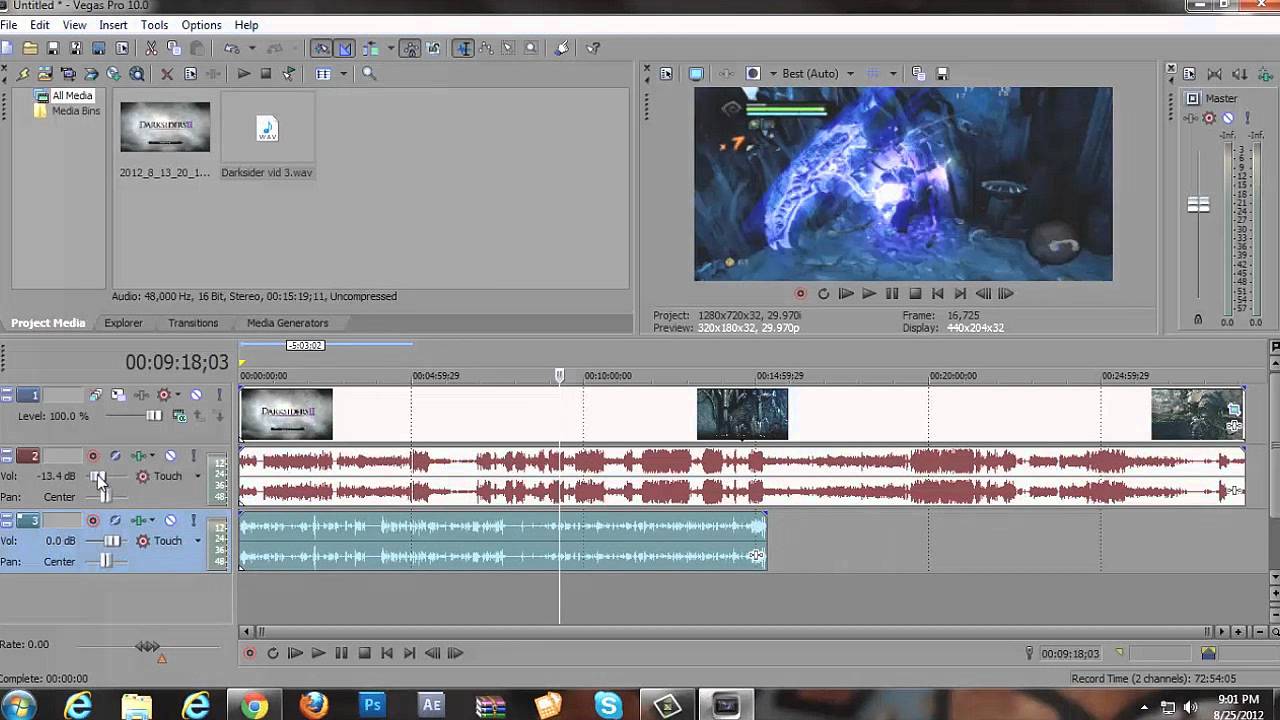Arm audio track 3 for record
1280x720 pixels.
tap(93, 520)
